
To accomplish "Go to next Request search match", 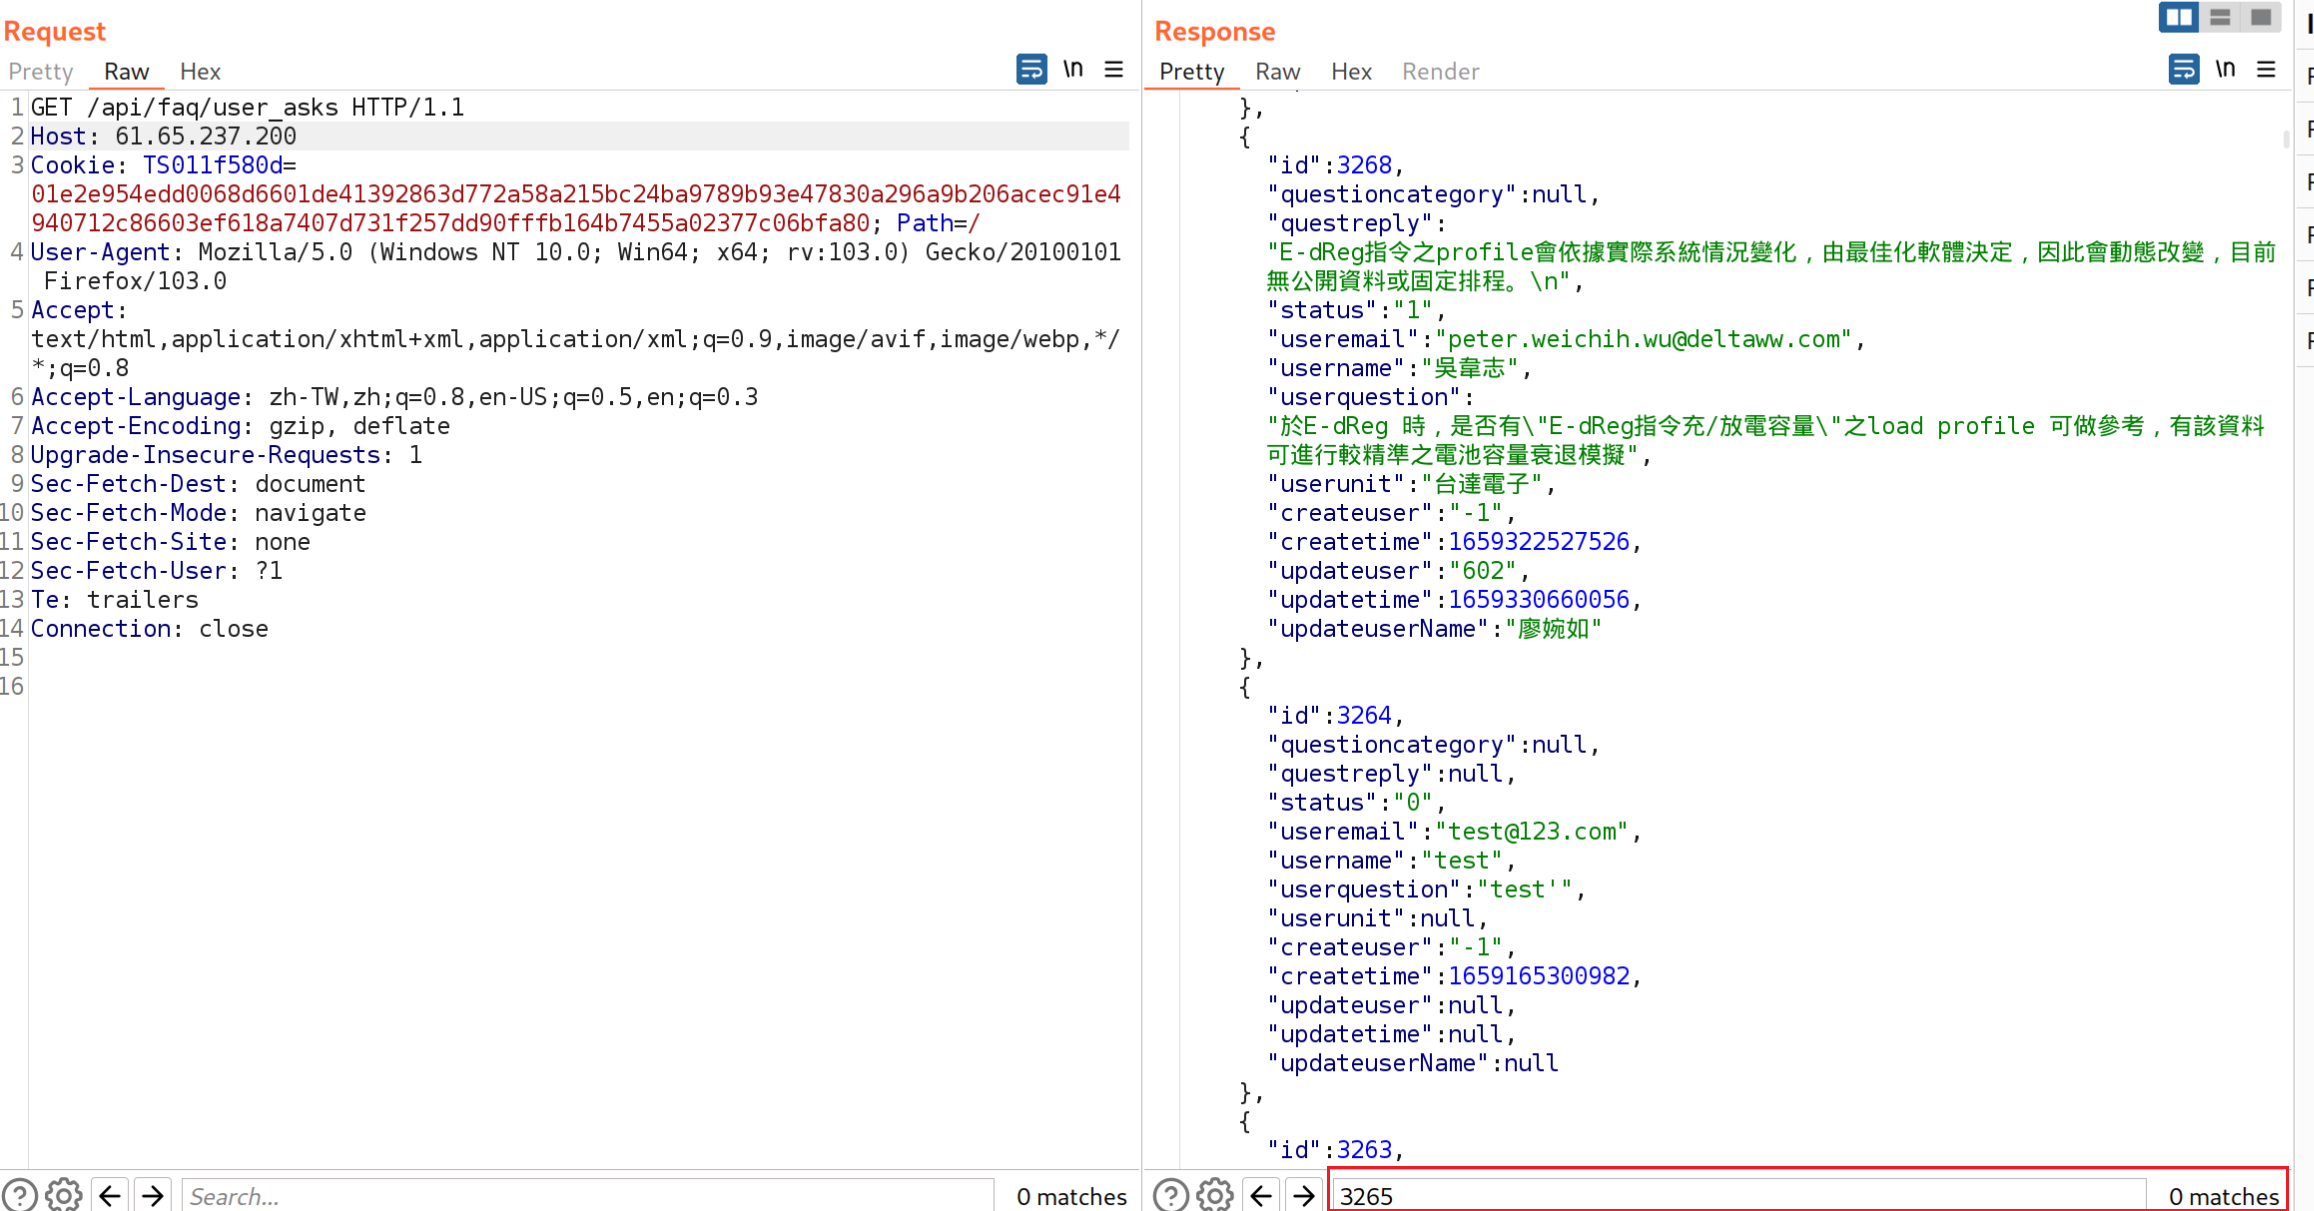I will (x=153, y=1195).
